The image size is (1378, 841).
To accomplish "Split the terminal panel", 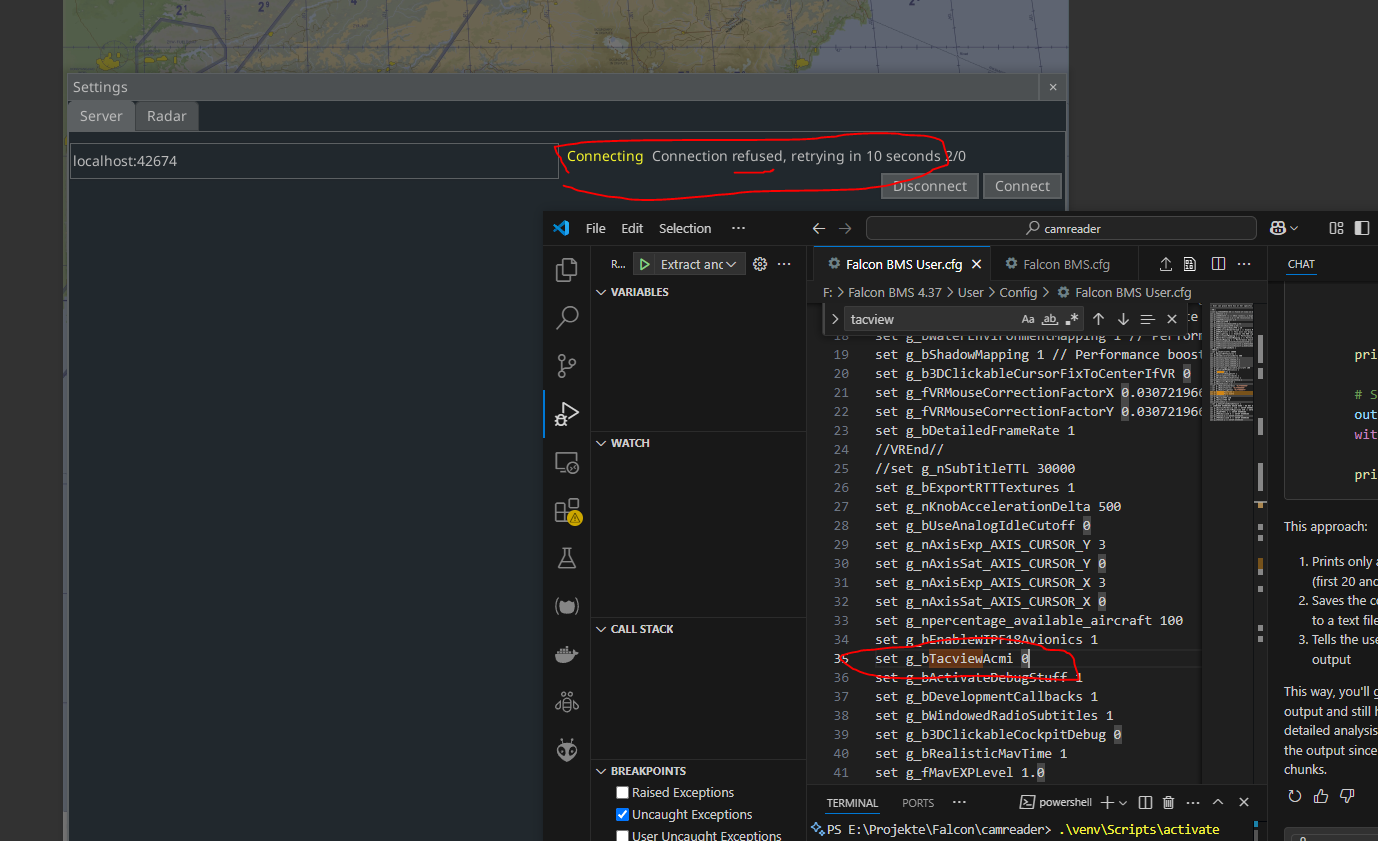I will [1145, 802].
